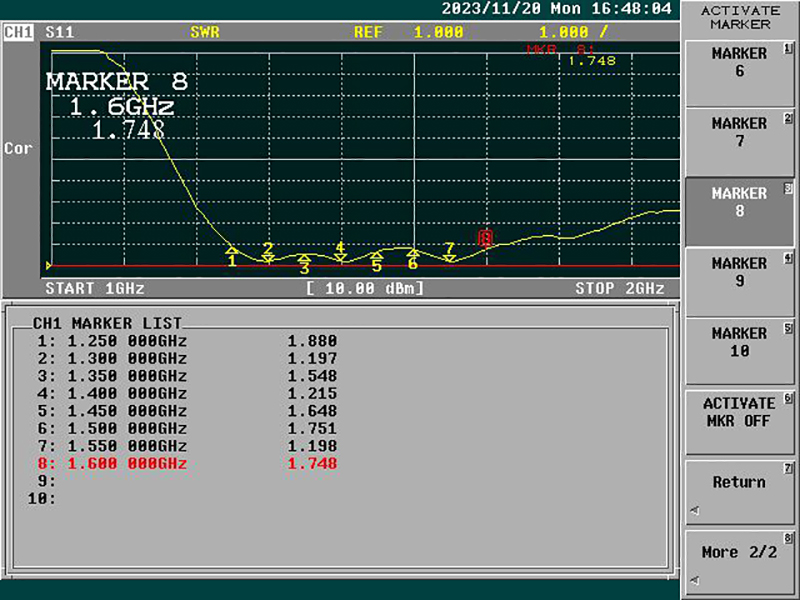Activate the MARKER 9 softkey

click(739, 283)
